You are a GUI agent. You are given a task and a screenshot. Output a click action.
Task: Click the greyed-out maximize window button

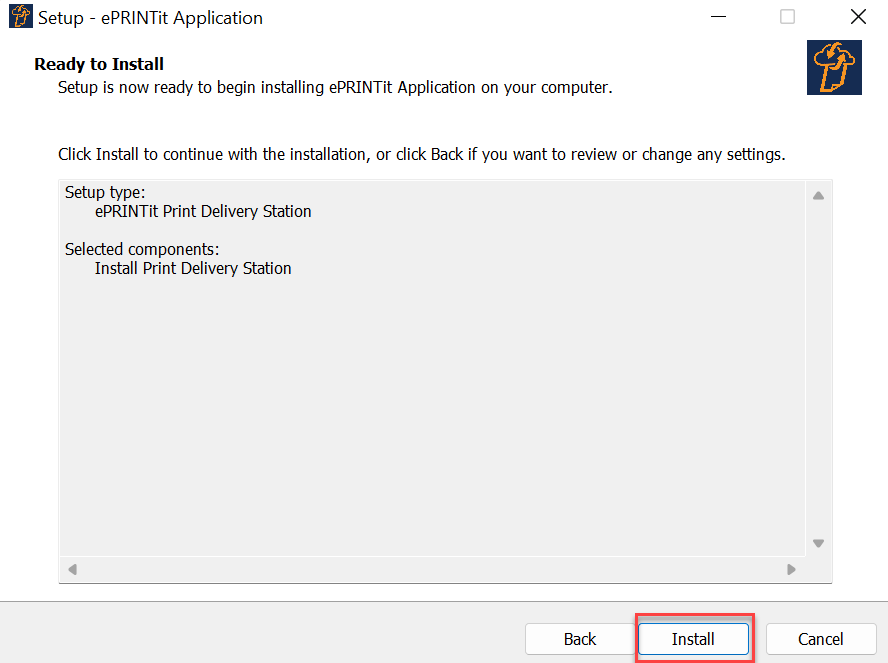pos(788,17)
